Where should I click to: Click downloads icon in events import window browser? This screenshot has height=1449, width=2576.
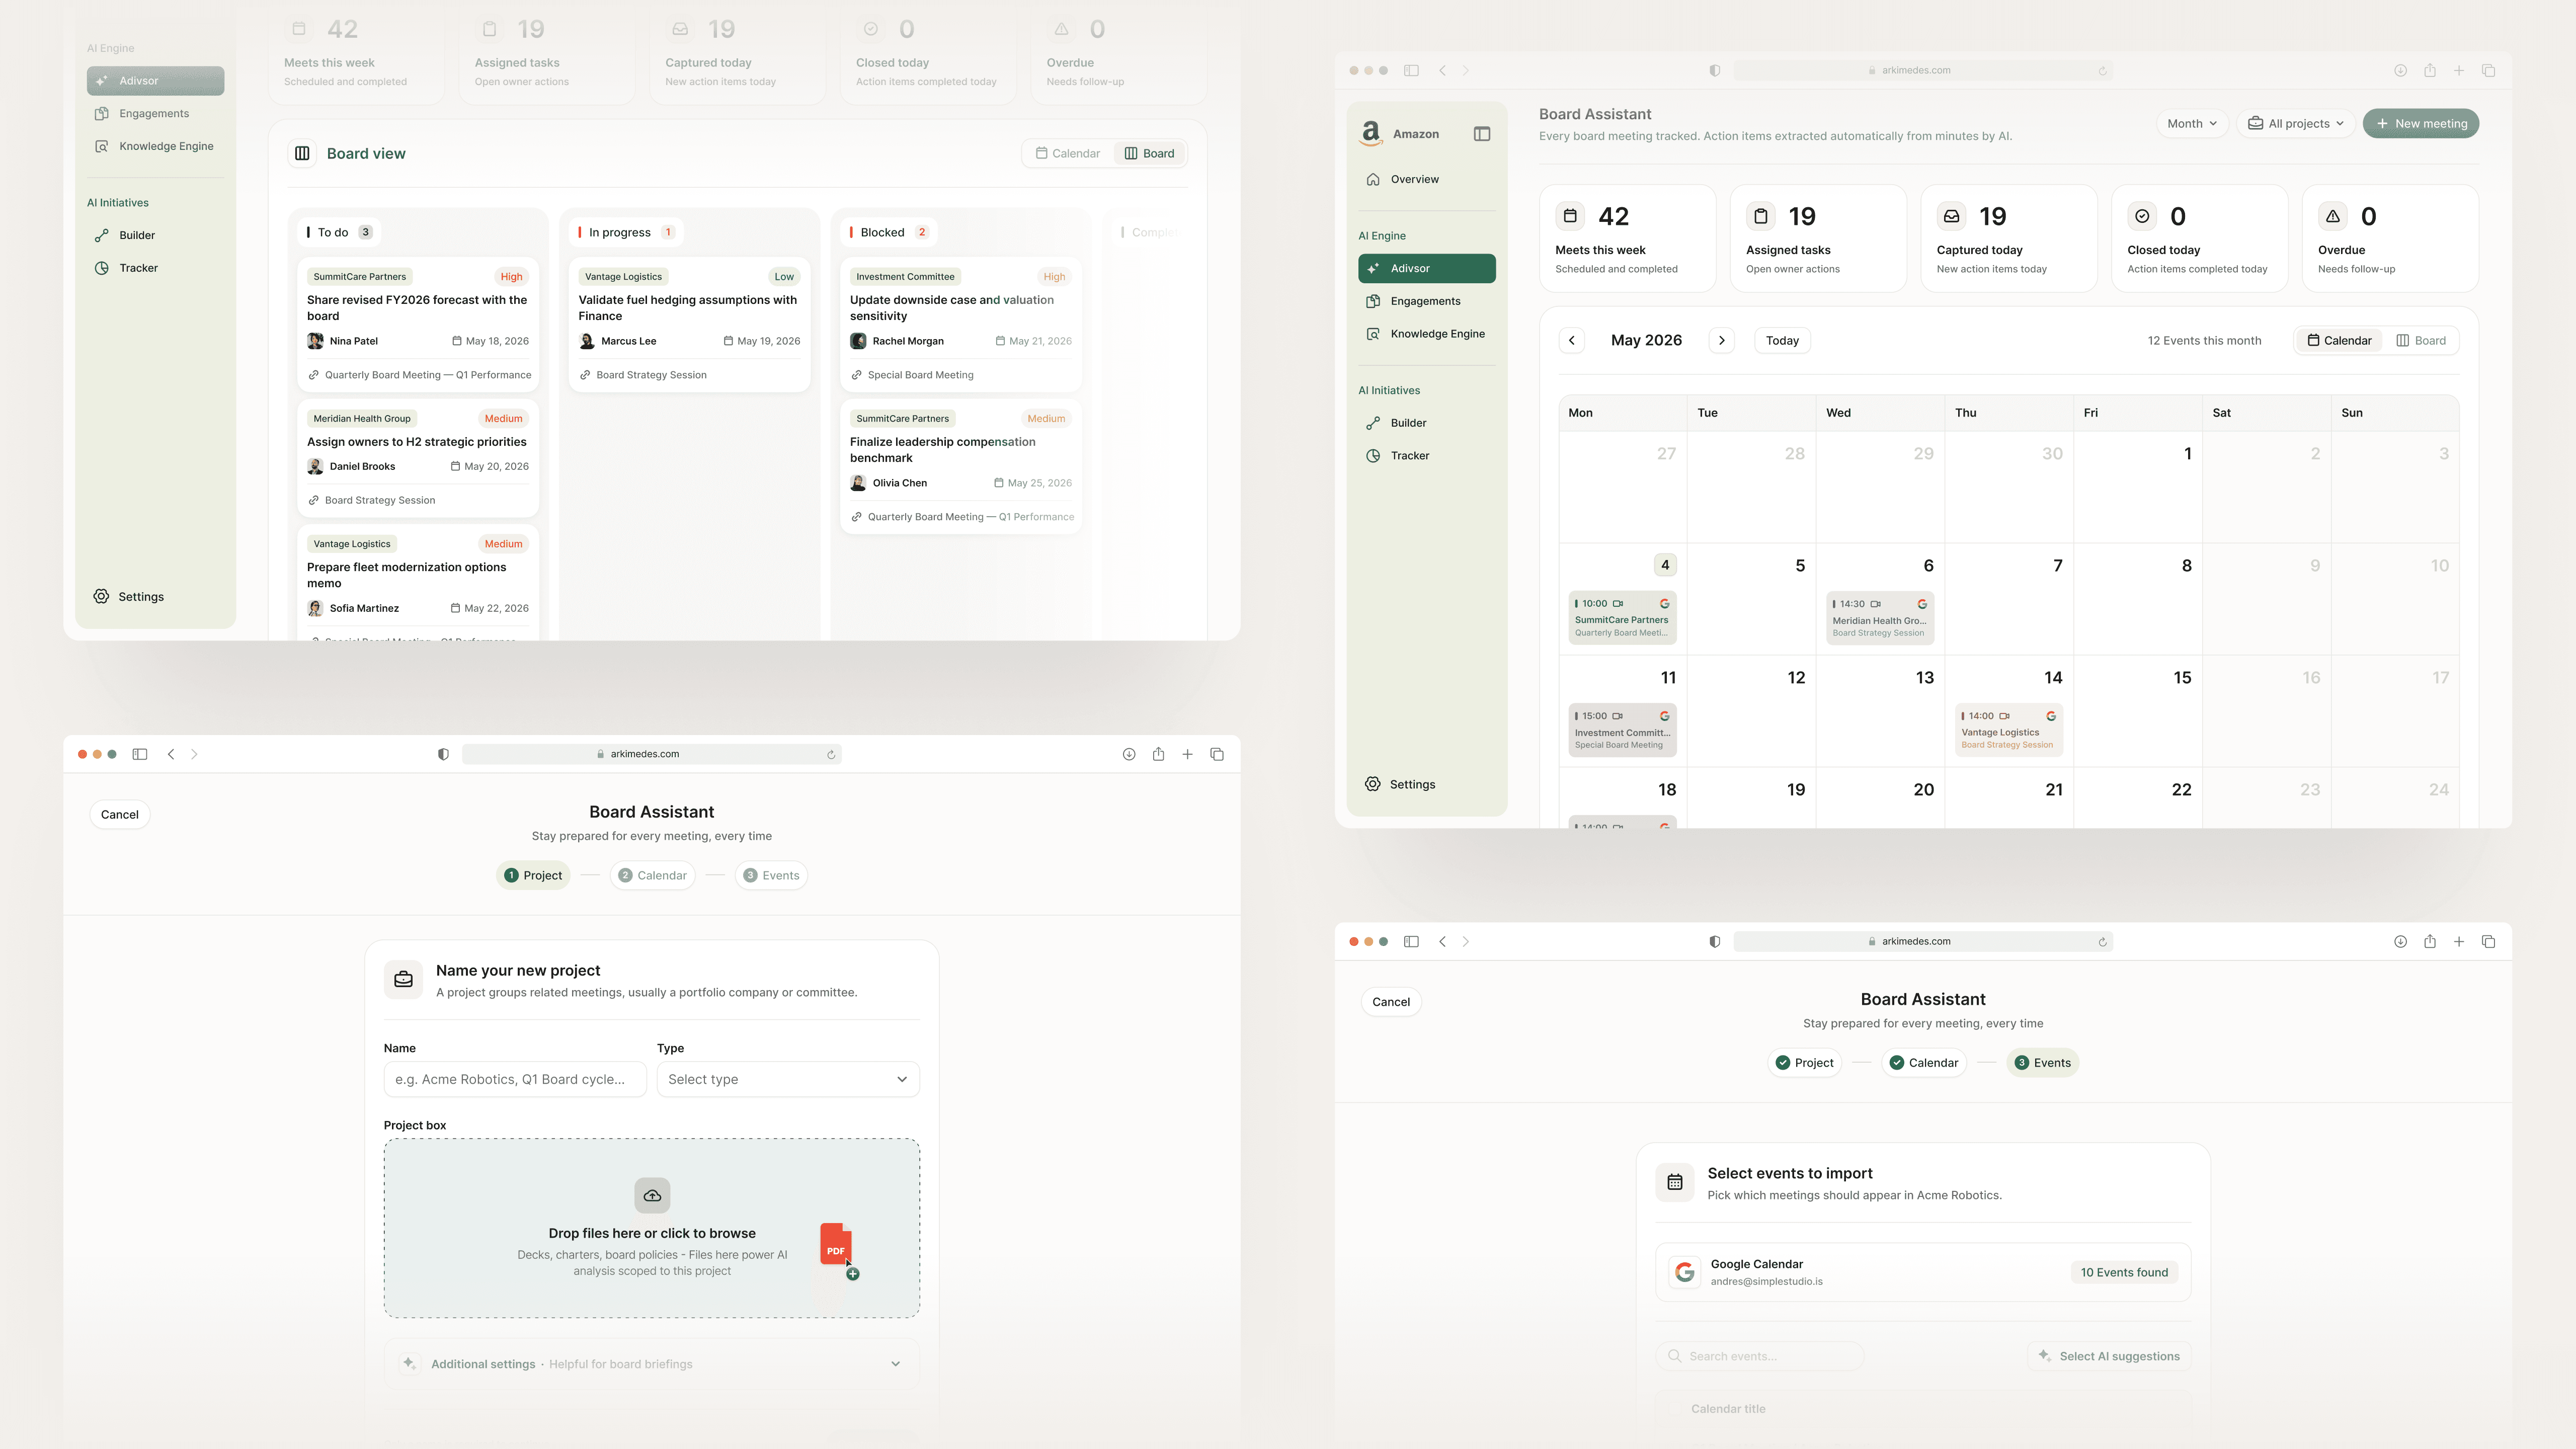2400,941
